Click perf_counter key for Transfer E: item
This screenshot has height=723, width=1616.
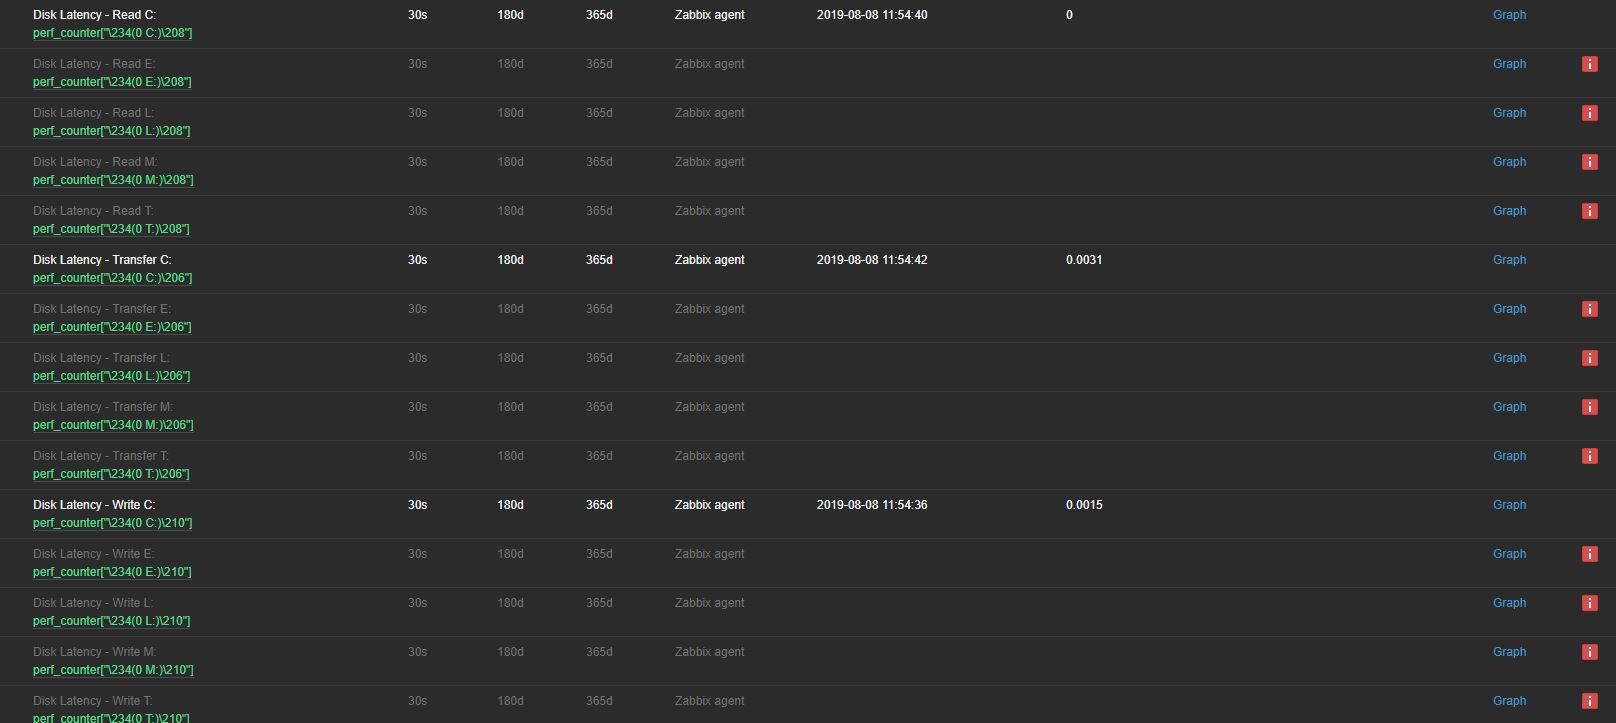coord(112,327)
